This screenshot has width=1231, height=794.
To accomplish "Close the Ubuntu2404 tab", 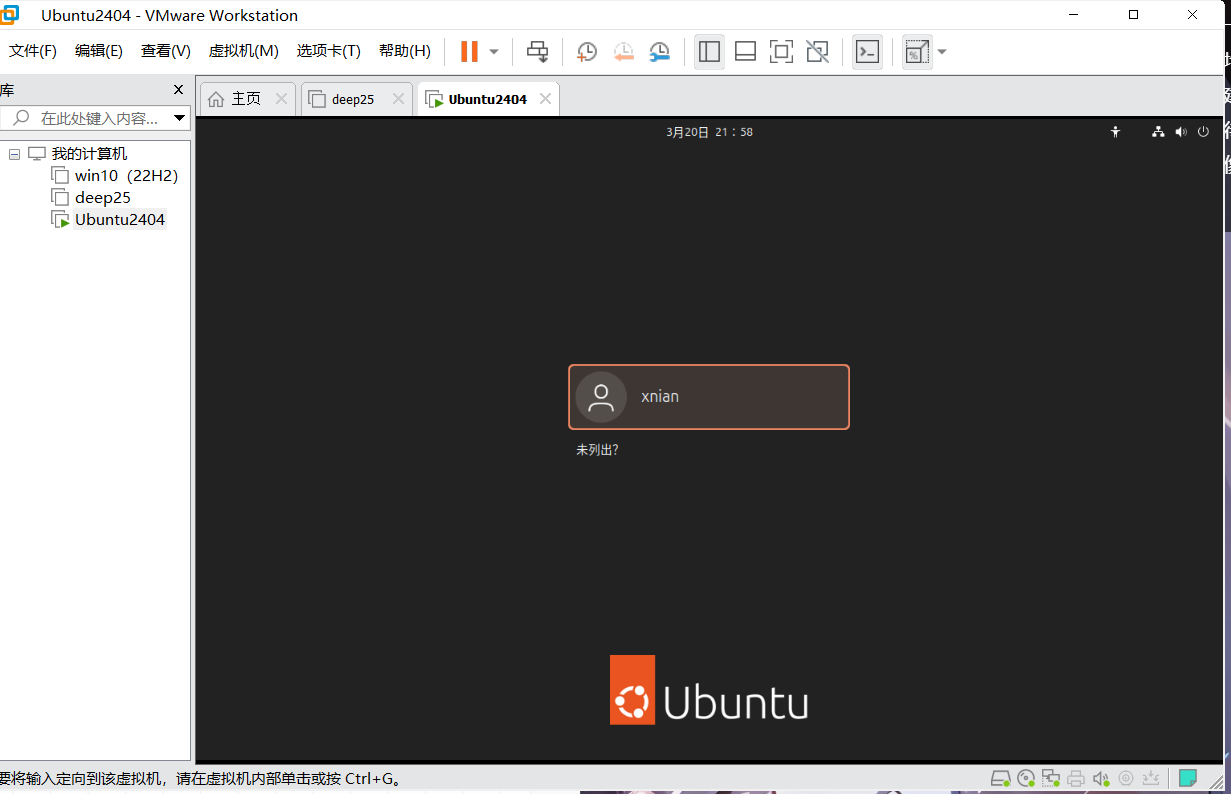I will point(545,99).
